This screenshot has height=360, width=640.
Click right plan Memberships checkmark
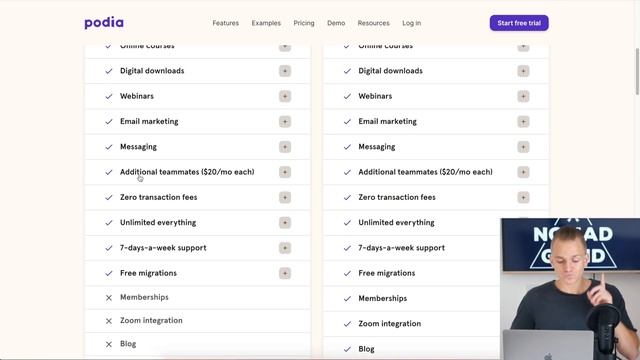(x=347, y=299)
